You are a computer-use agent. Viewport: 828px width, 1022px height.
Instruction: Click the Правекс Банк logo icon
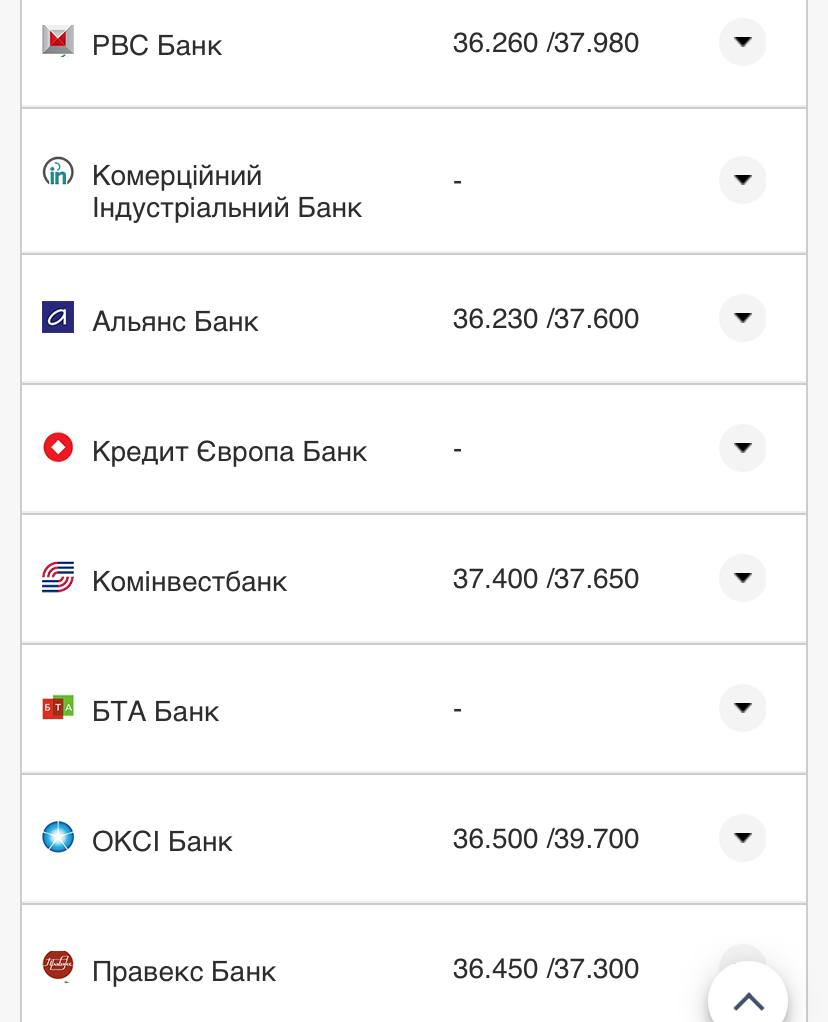58,966
